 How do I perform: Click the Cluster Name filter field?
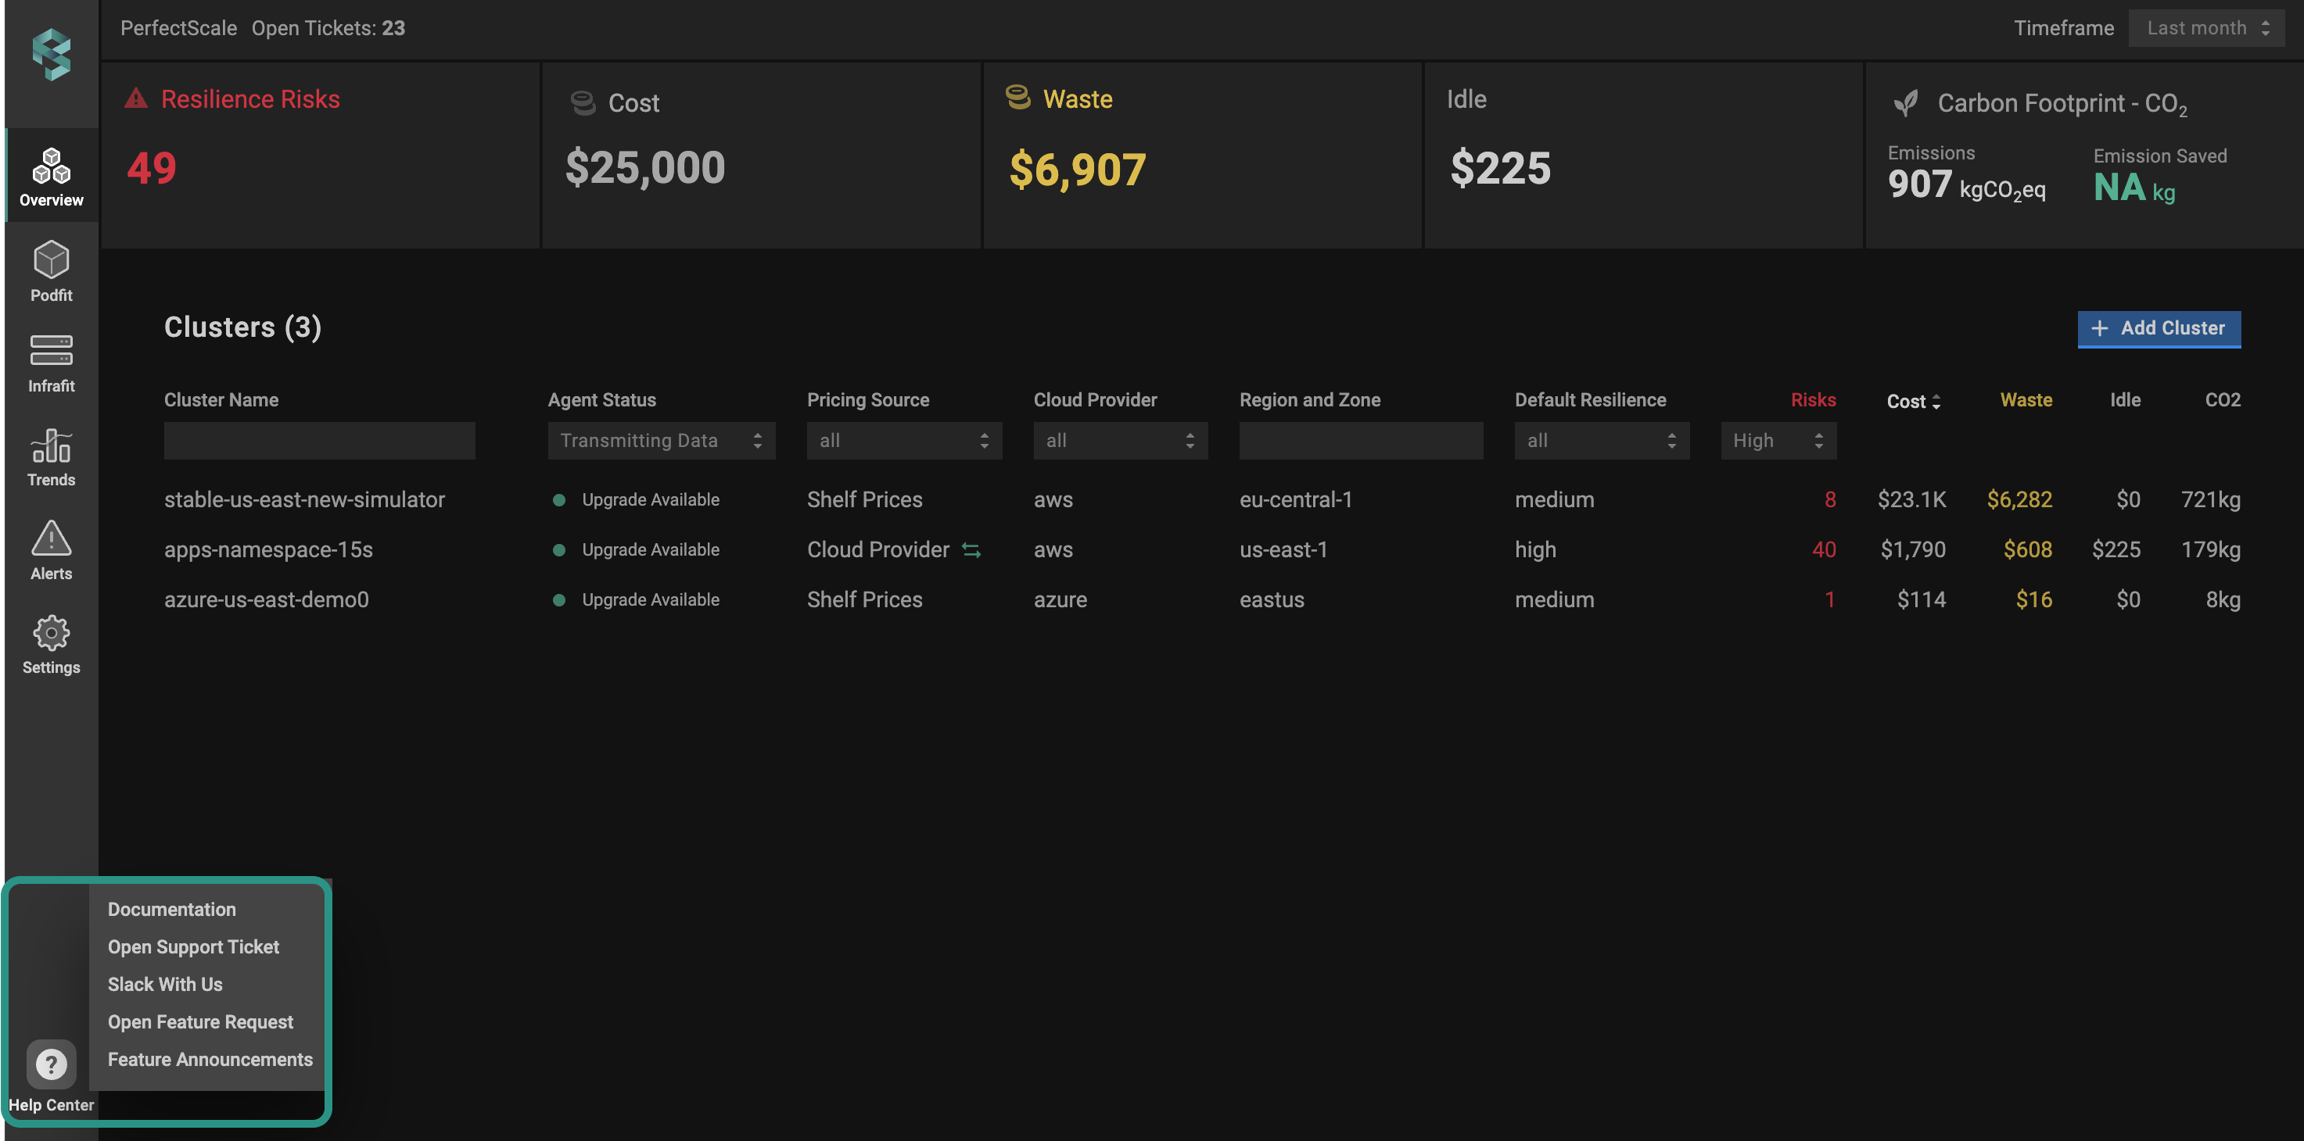(319, 441)
